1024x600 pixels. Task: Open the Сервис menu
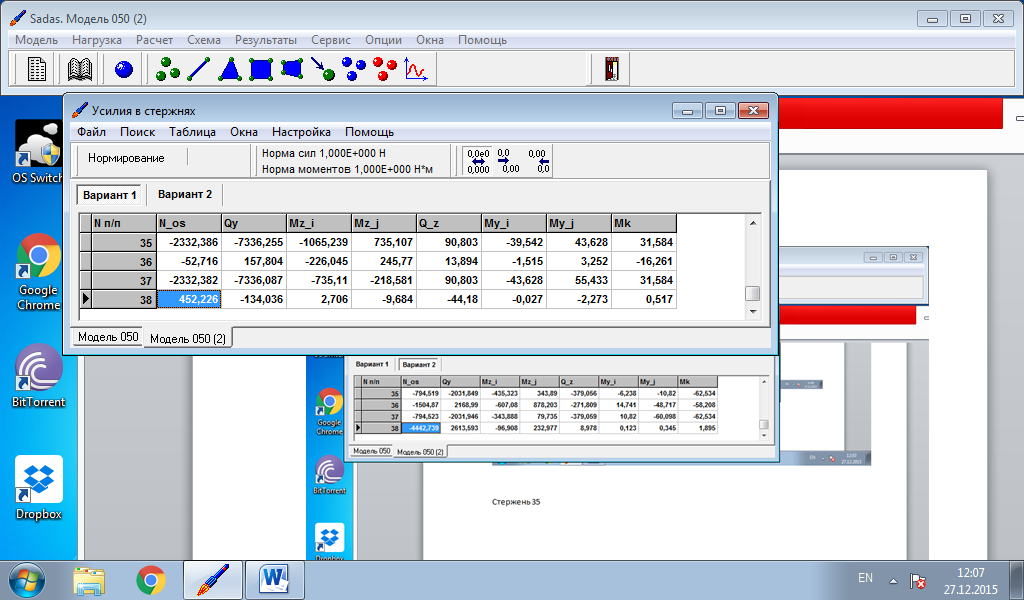[331, 40]
